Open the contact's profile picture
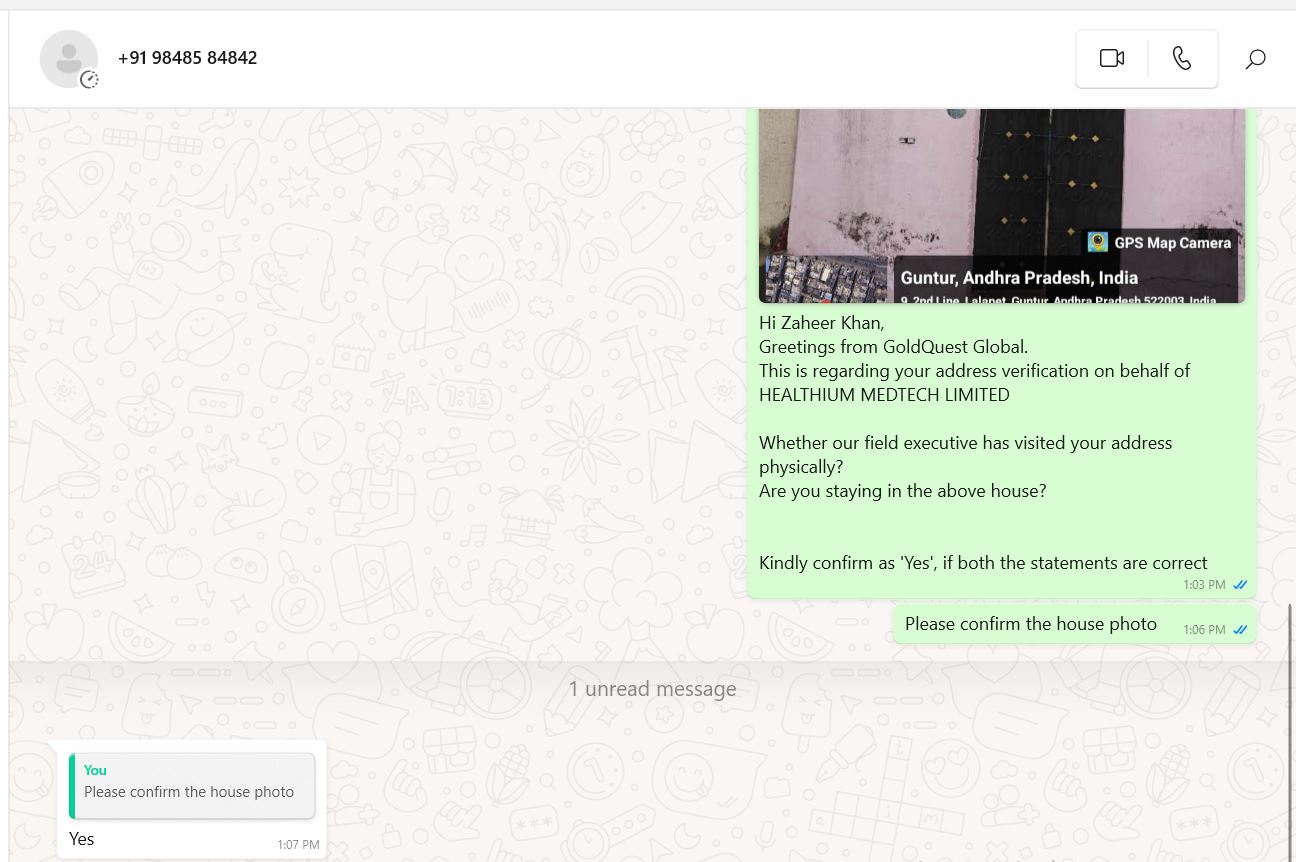1296x862 pixels. tap(69, 59)
